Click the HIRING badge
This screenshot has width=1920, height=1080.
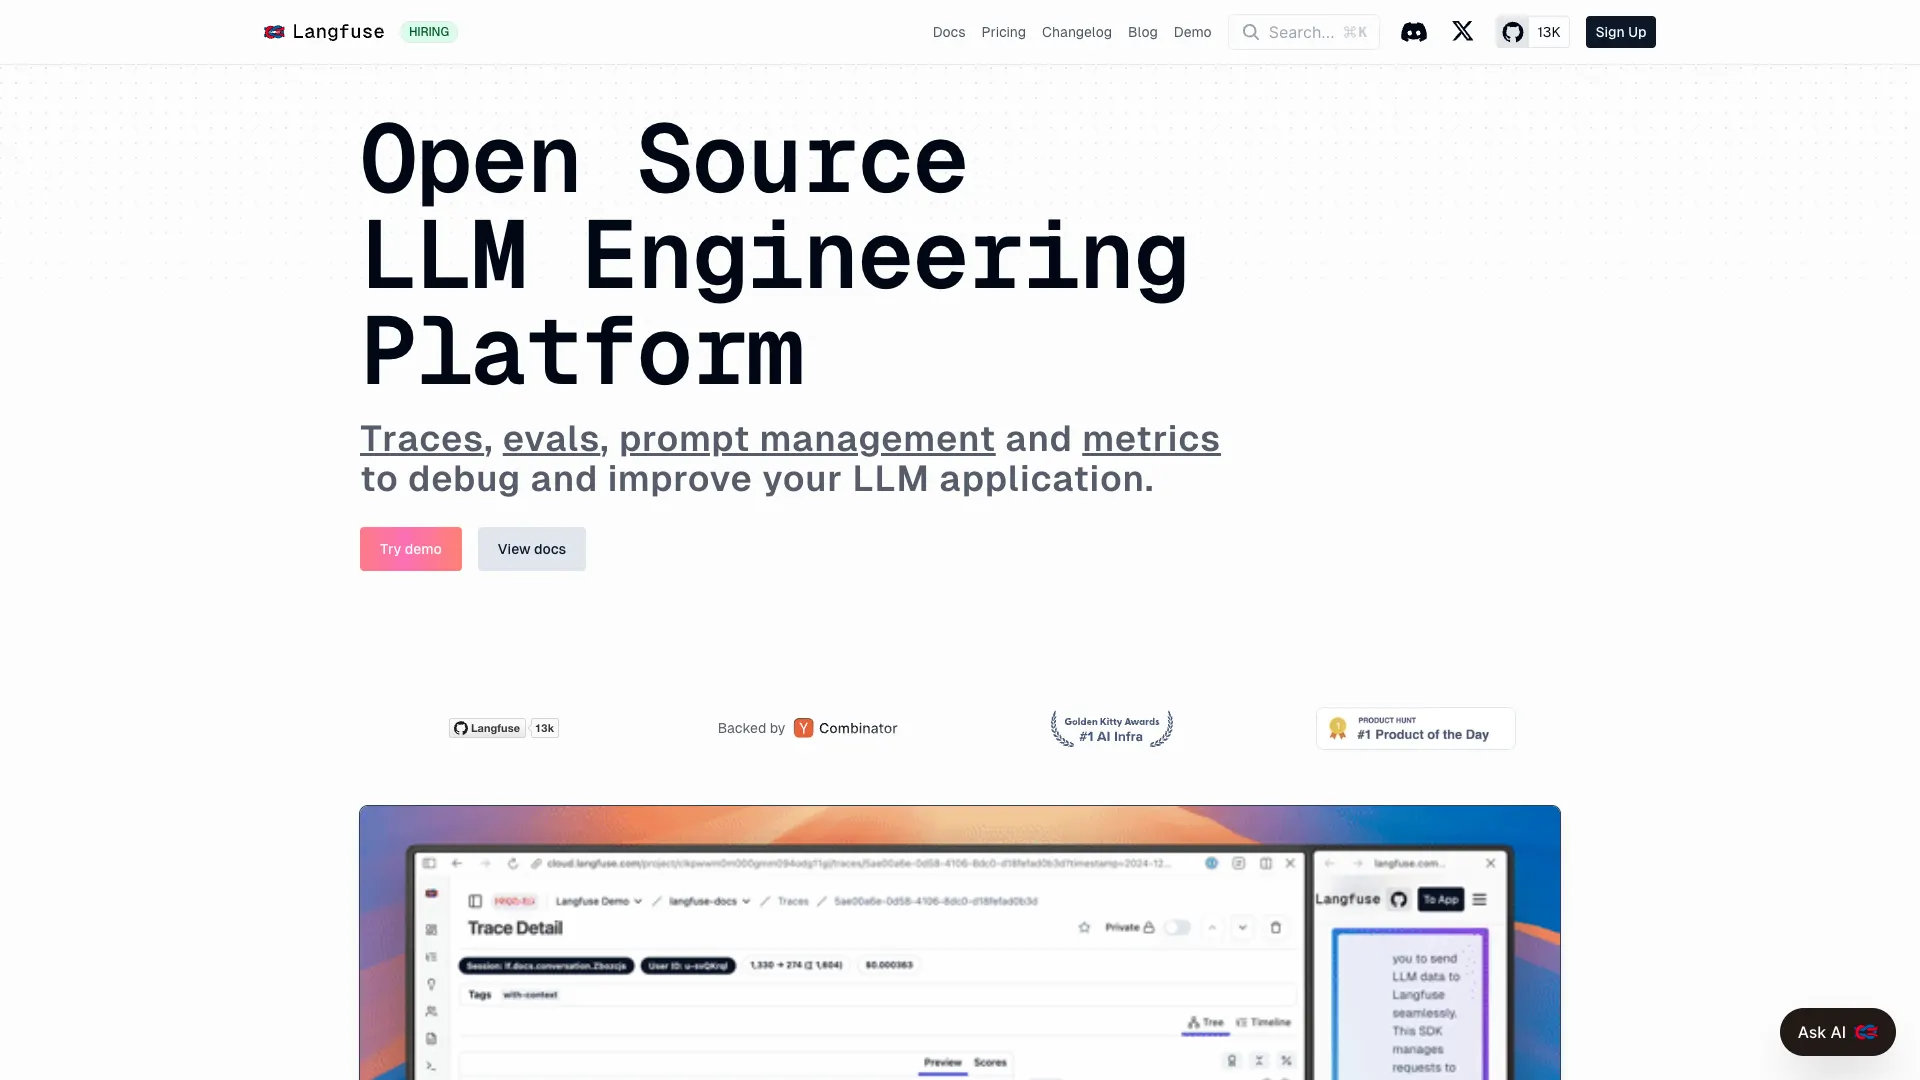pyautogui.click(x=428, y=32)
